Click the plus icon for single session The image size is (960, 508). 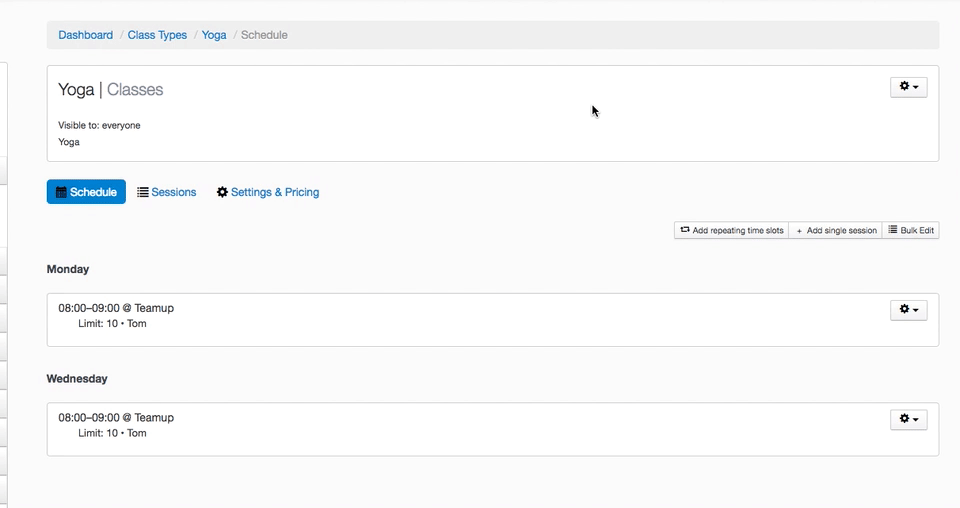click(x=799, y=231)
